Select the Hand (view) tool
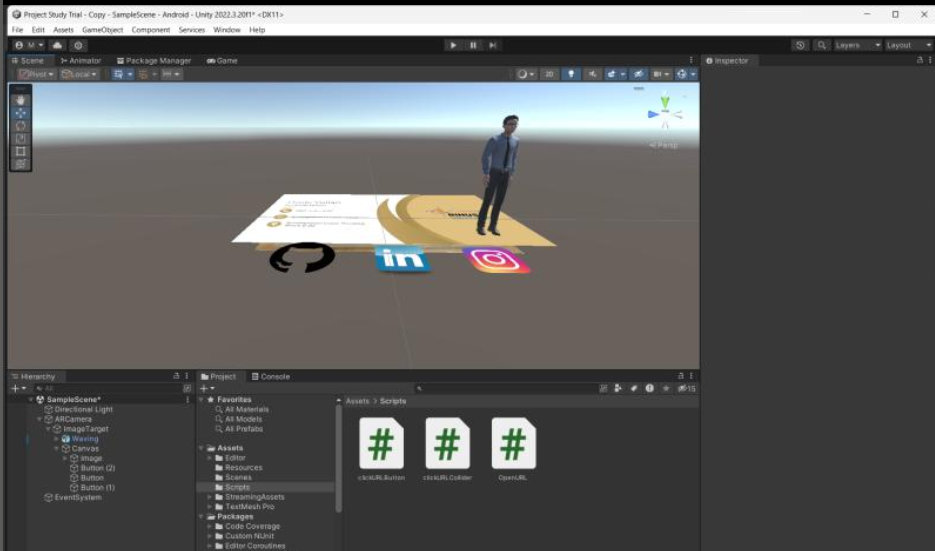This screenshot has height=551, width=935. pyautogui.click(x=21, y=100)
